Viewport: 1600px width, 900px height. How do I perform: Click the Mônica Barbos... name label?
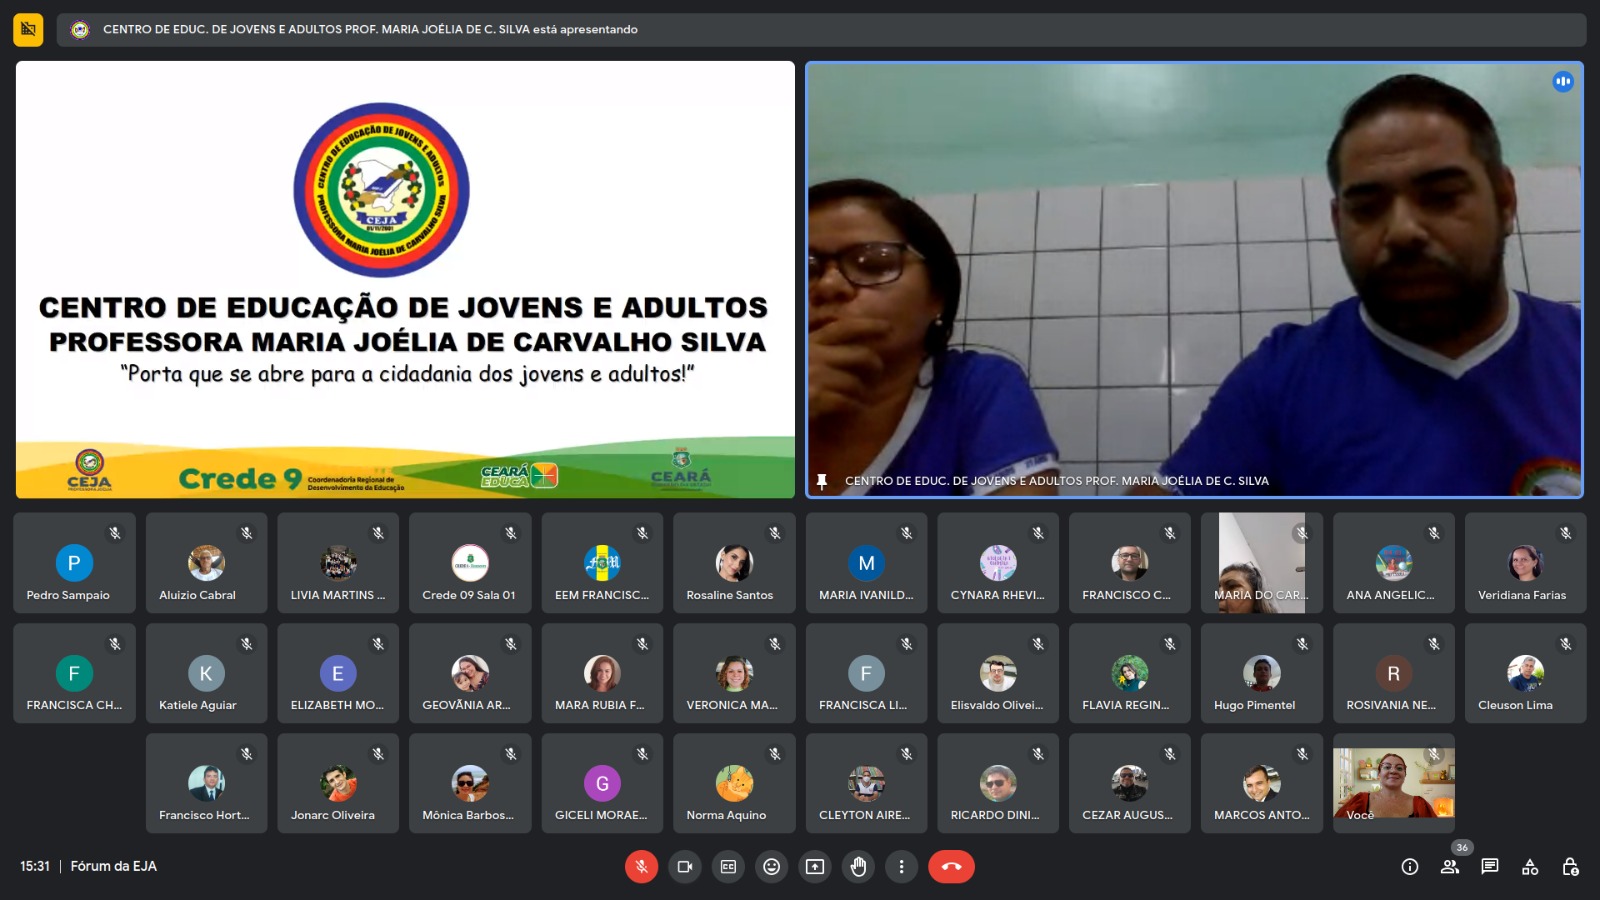(468, 815)
